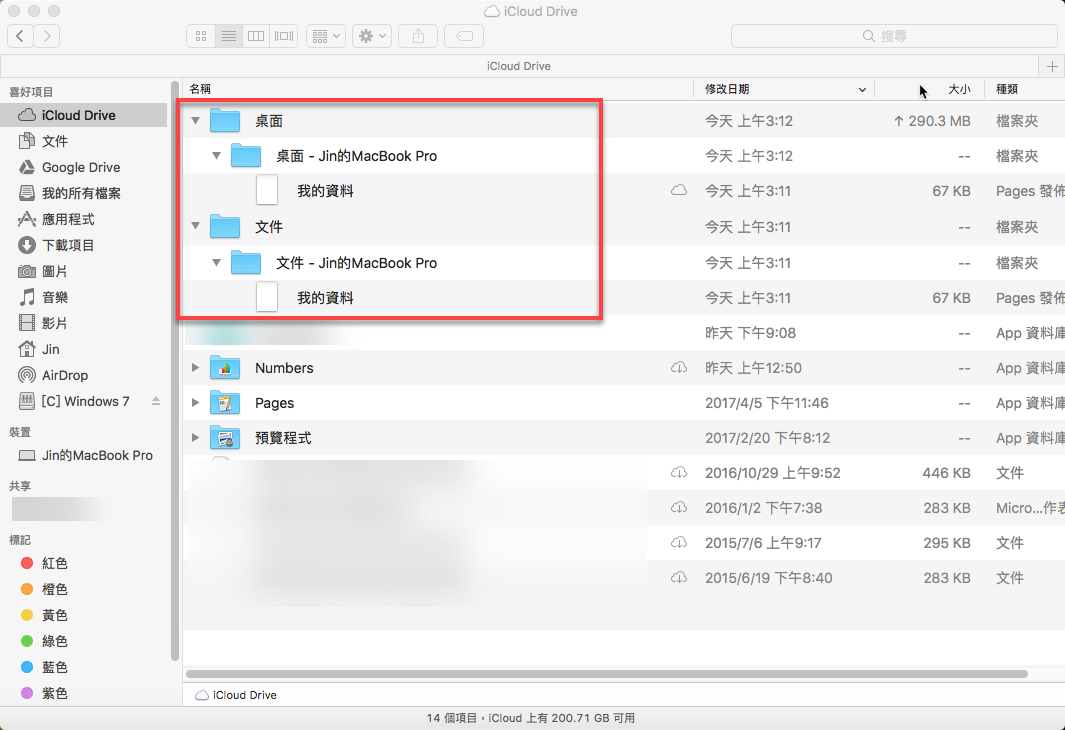Viewport: 1065px width, 730px height.
Task: Expand the 預覽程式 folder
Action: [x=196, y=438]
